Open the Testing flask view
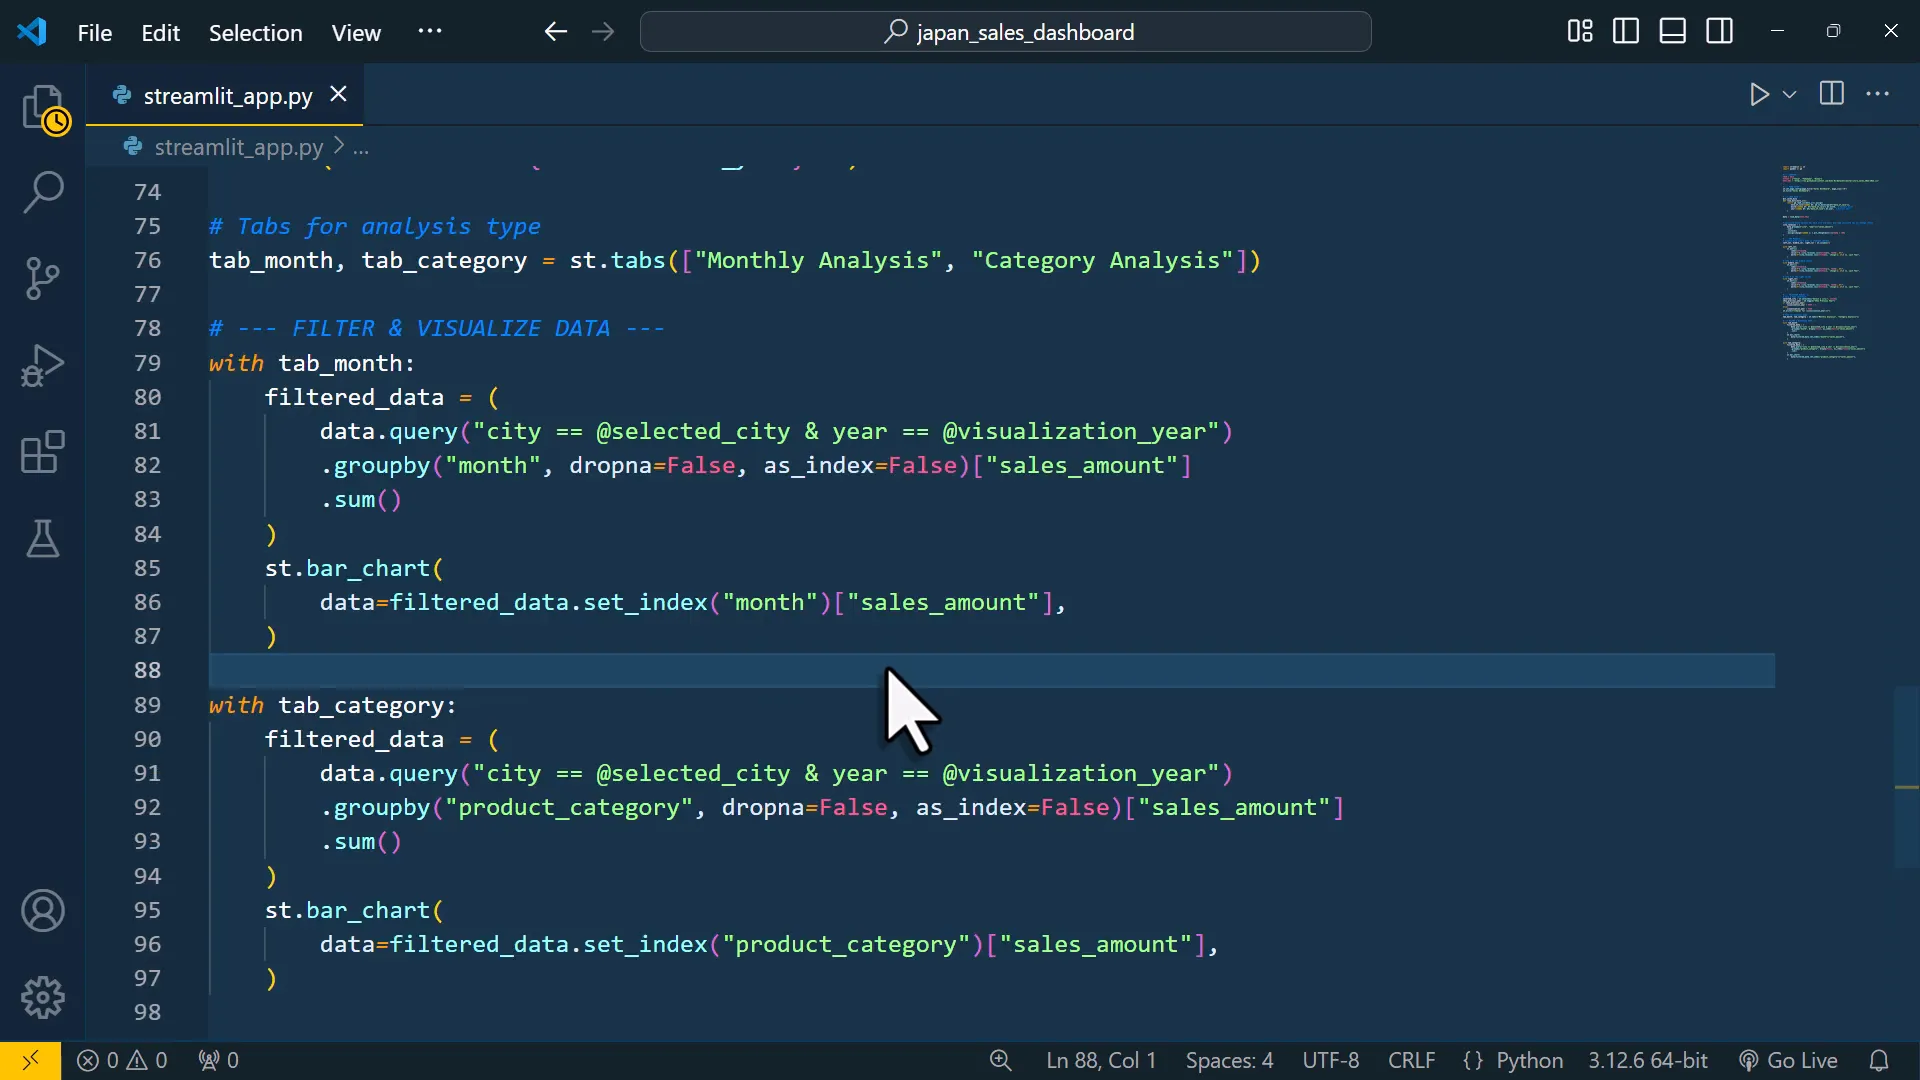This screenshot has height=1080, width=1920. (x=43, y=538)
